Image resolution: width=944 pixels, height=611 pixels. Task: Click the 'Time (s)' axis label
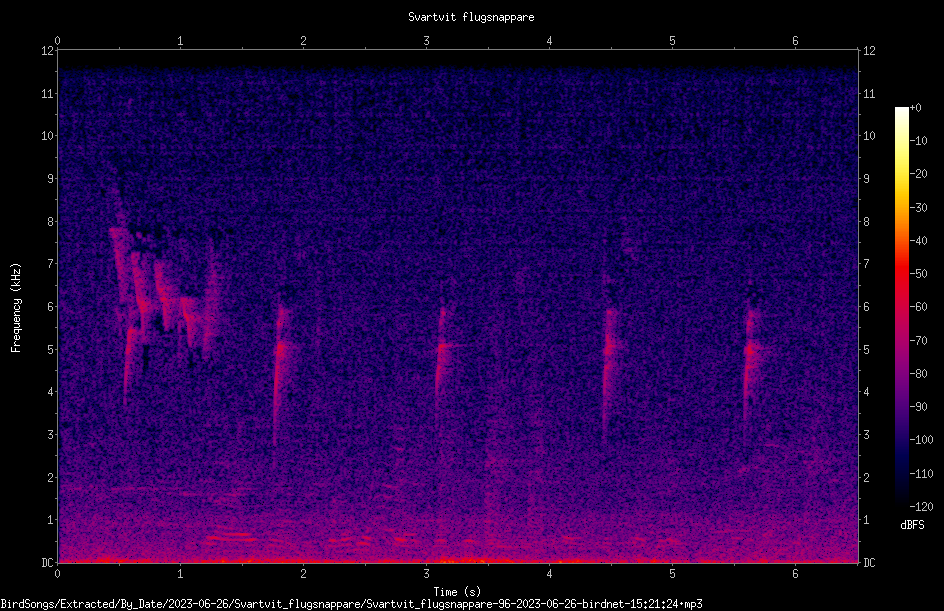[x=457, y=592]
